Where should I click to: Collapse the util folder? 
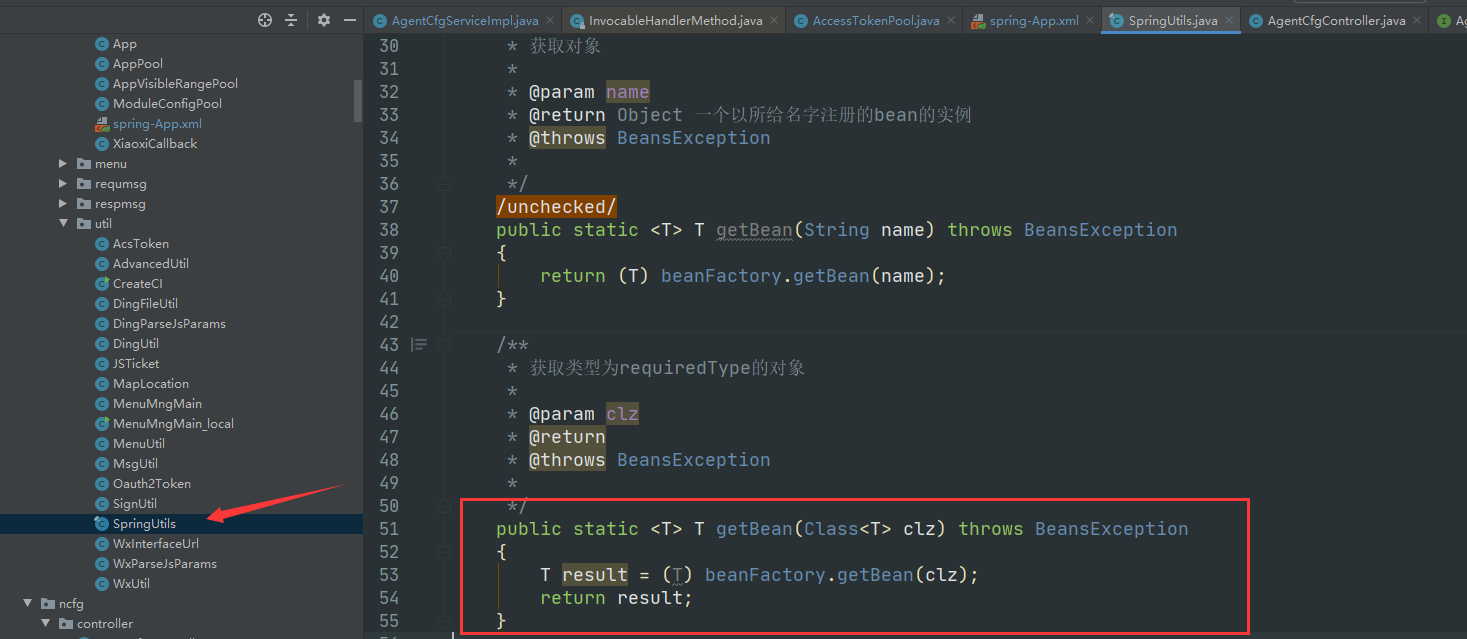coord(63,224)
